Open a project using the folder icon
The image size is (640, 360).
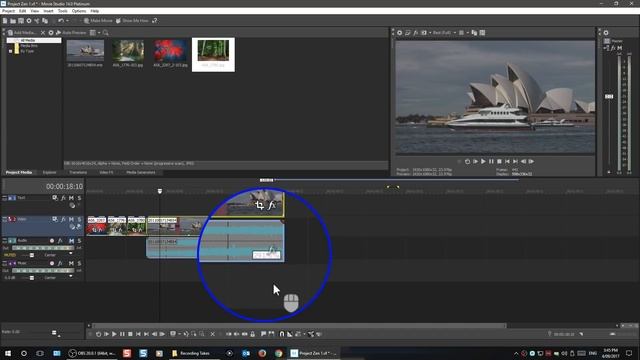pyautogui.click(x=13, y=21)
